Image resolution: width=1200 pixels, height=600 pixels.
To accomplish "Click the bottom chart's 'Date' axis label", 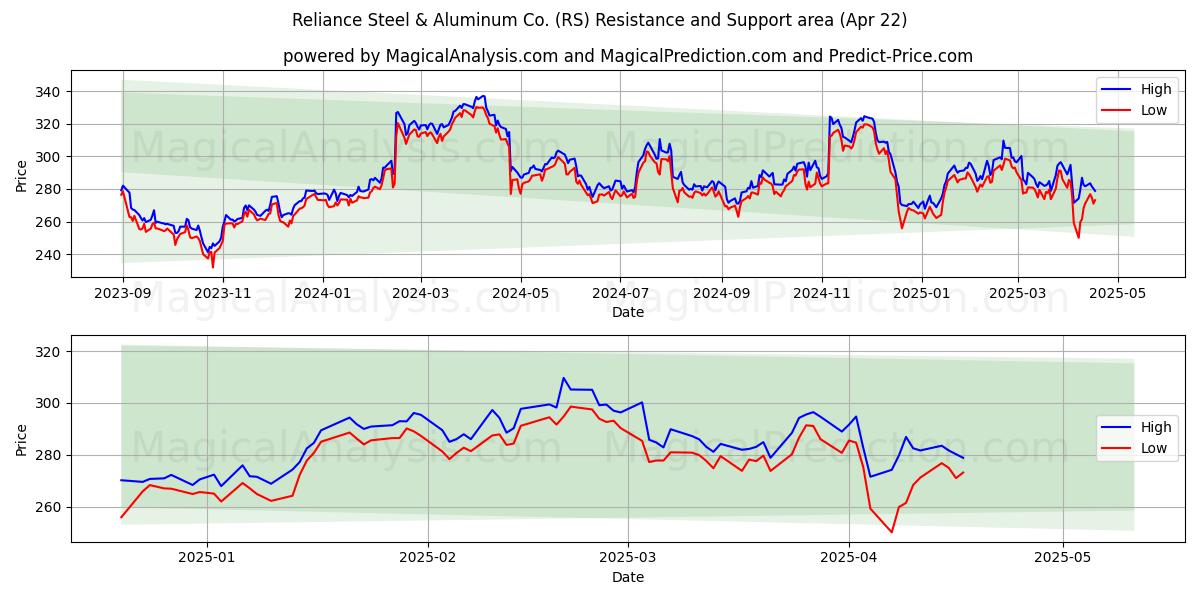I will click(x=628, y=577).
